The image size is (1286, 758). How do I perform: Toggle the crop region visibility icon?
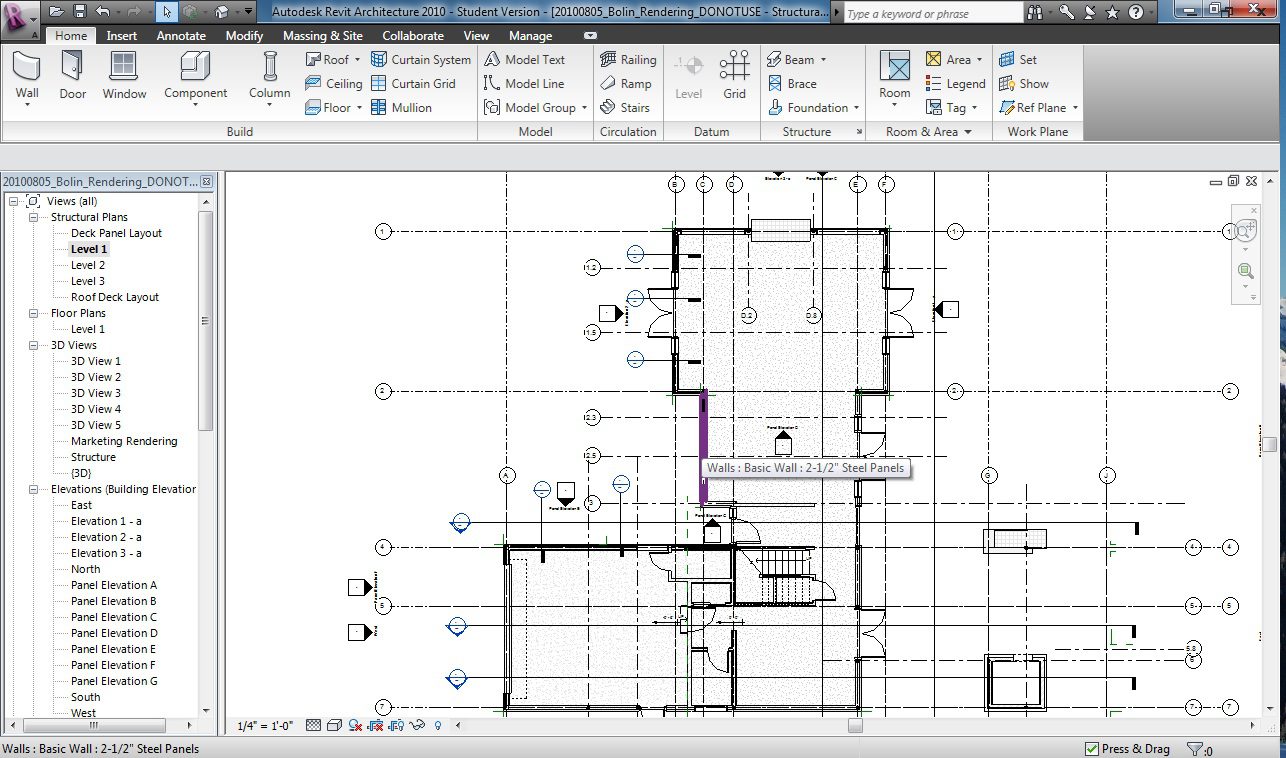(x=397, y=725)
